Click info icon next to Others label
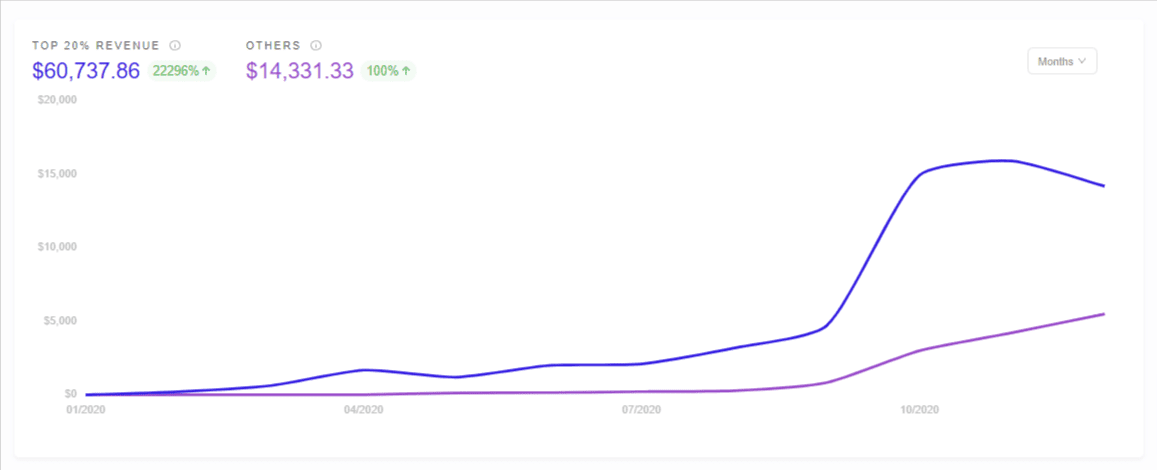Image resolution: width=1157 pixels, height=470 pixels. [x=316, y=46]
